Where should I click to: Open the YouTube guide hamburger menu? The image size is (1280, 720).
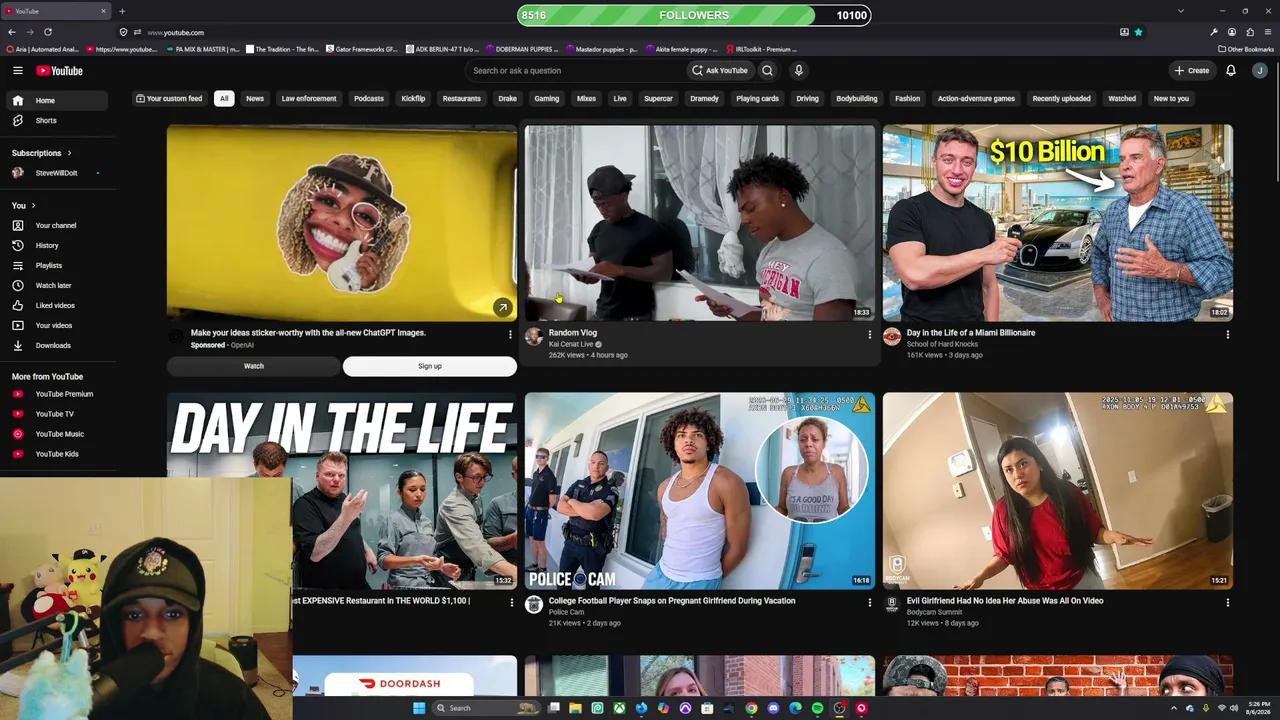pos(17,70)
